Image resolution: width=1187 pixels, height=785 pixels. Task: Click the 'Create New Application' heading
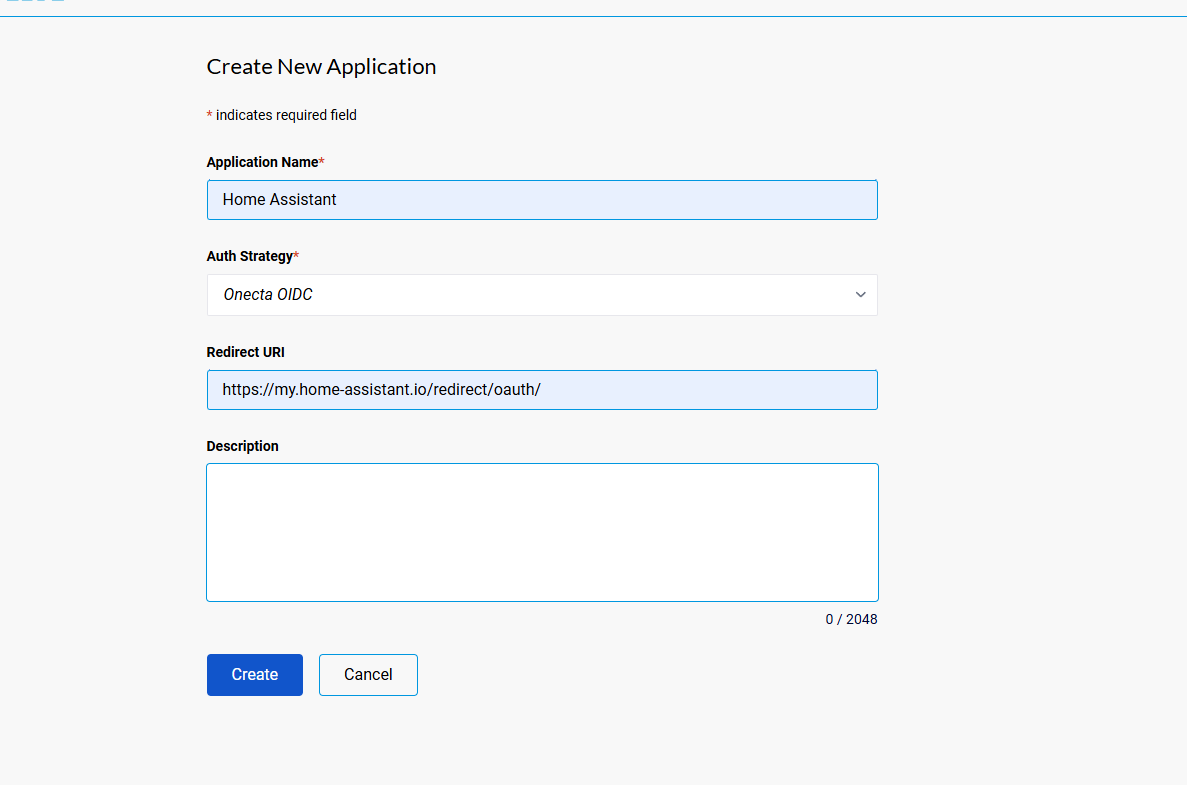(x=321, y=67)
